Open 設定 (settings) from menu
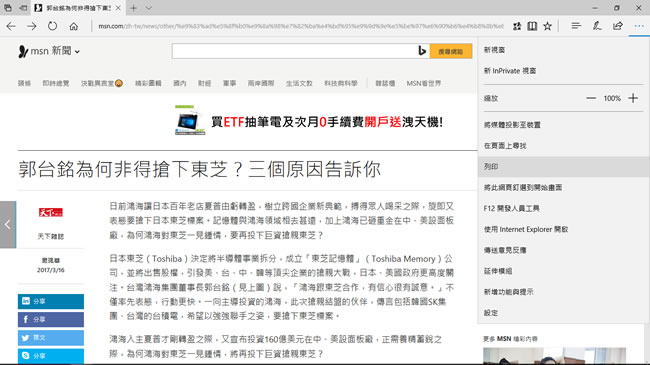Viewport: 650px width, 365px height. click(x=564, y=313)
